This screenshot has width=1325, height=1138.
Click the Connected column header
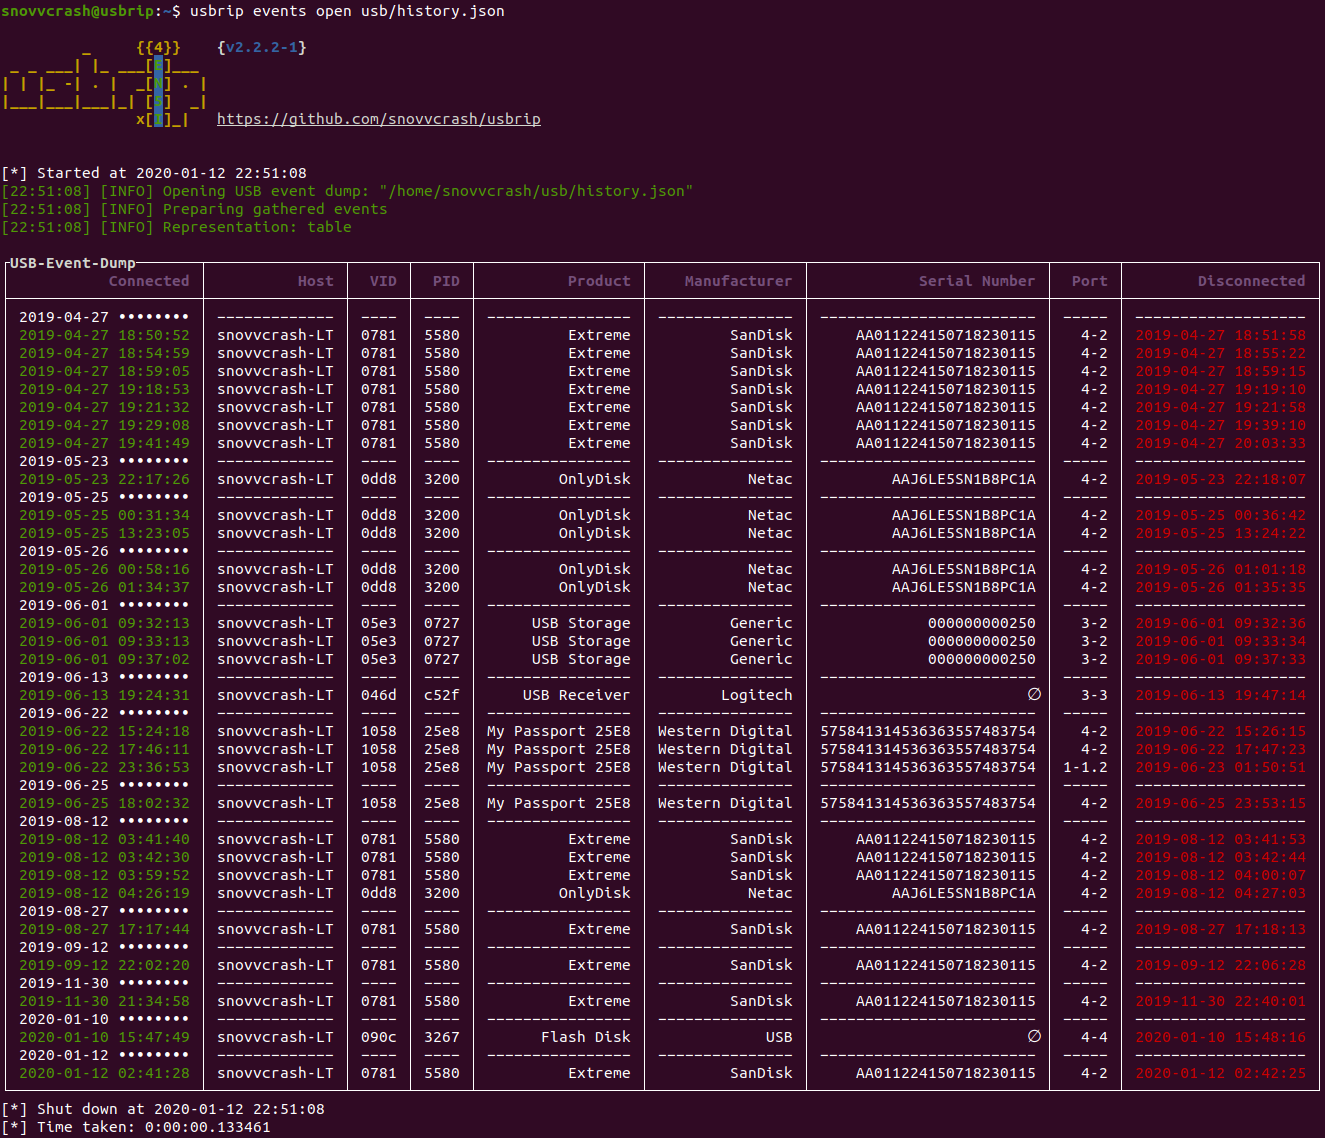(149, 281)
